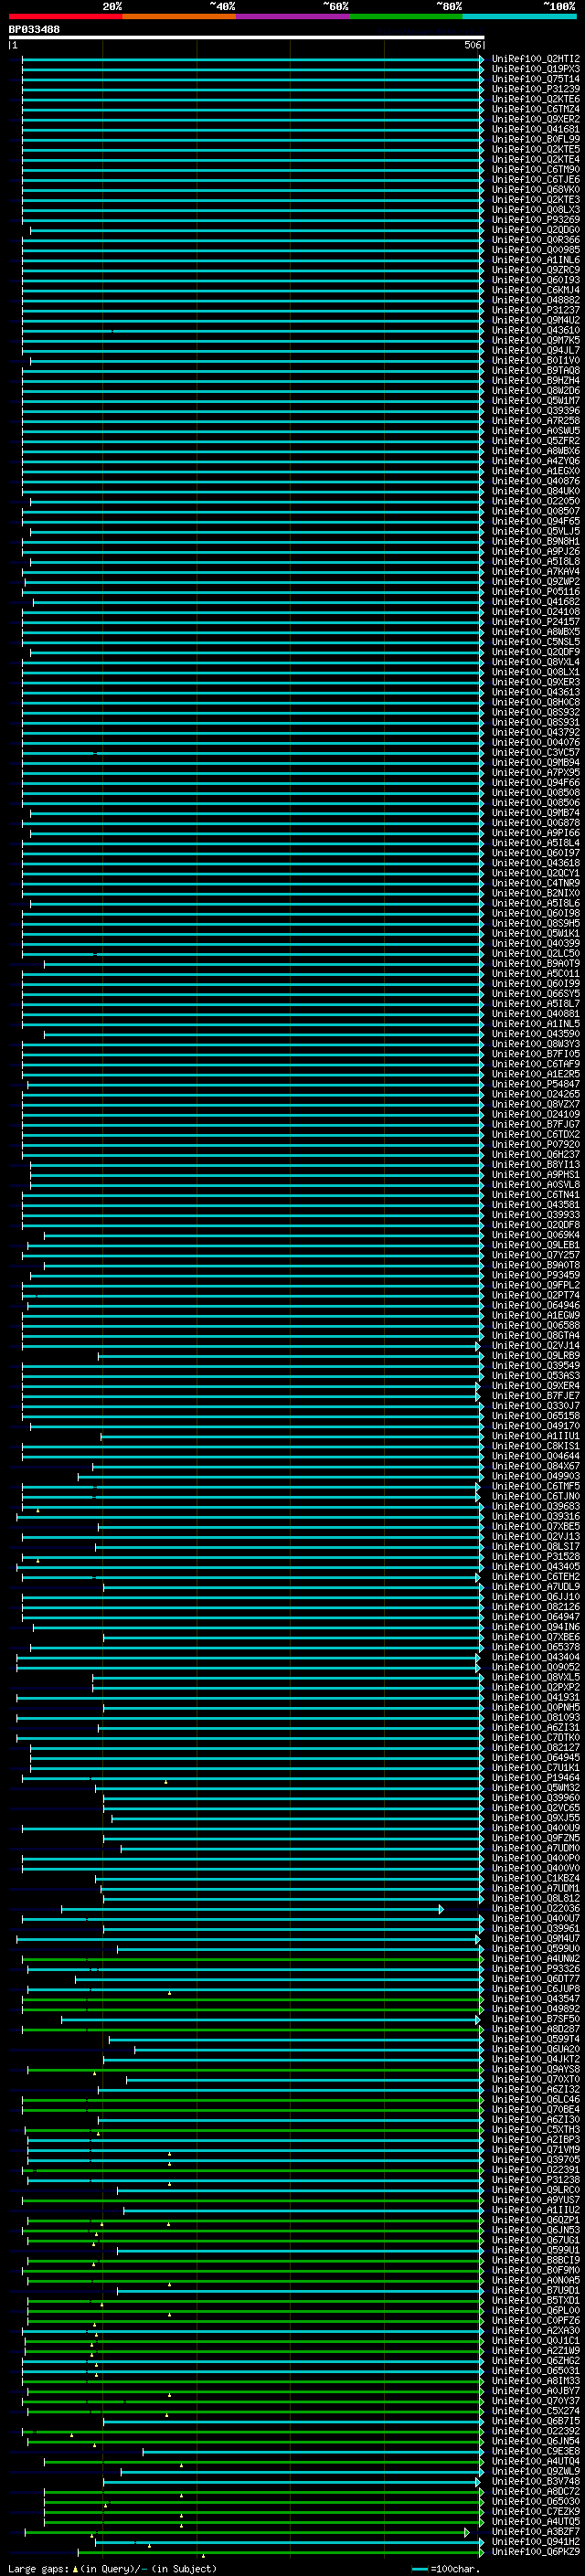This screenshot has height=2576, width=585.
Task: Select the UniRef100_Q67UG1 label
Action: click(536, 2240)
